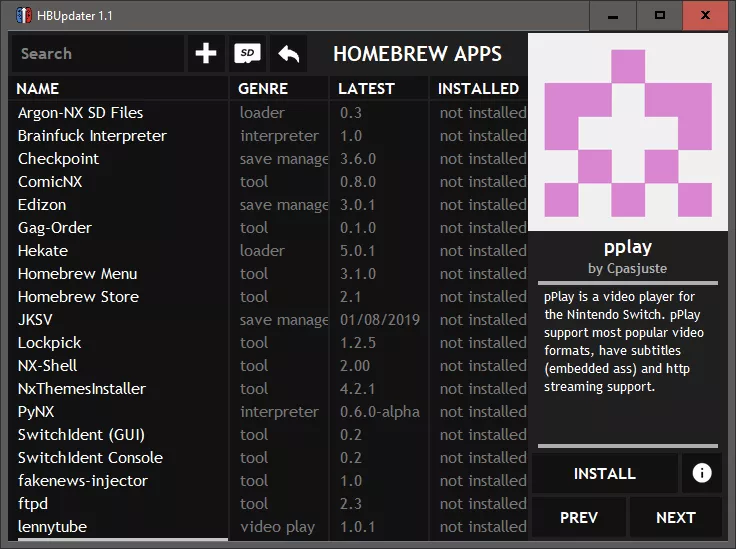The height and width of the screenshot is (549, 736).
Task: Click the plus icon to add an app
Action: pos(206,54)
